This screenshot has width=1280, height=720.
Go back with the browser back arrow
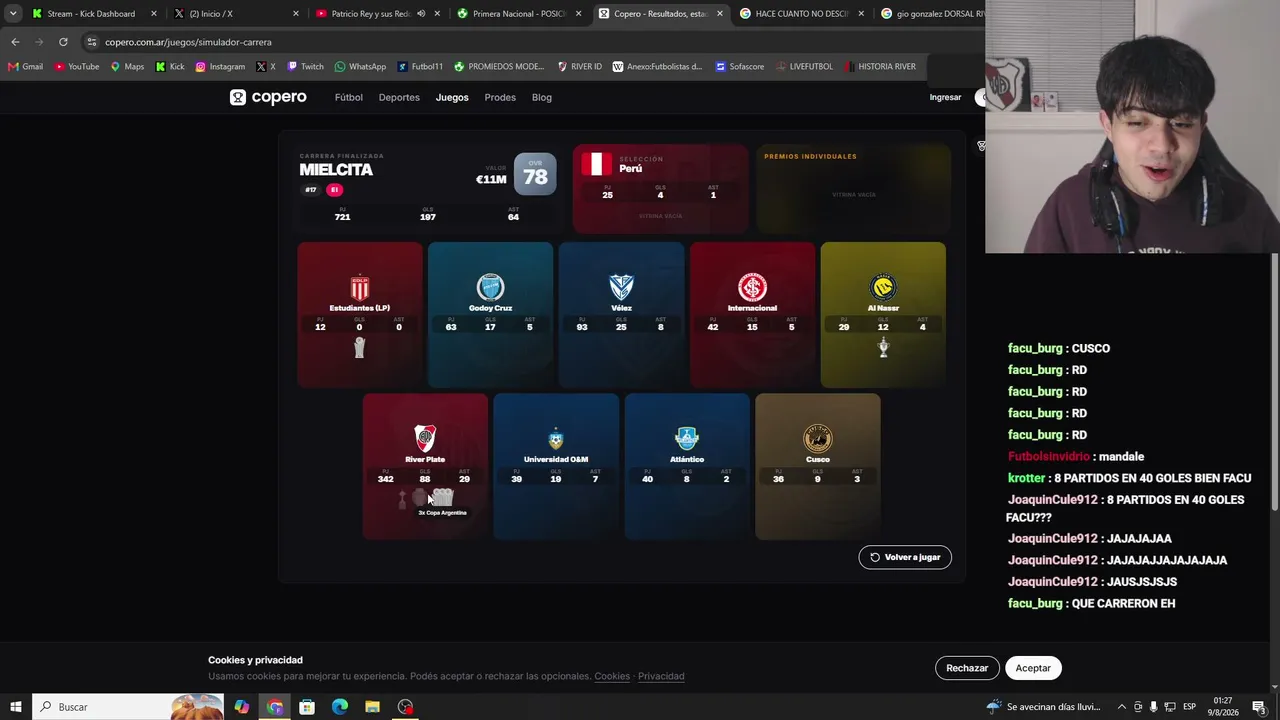(15, 42)
